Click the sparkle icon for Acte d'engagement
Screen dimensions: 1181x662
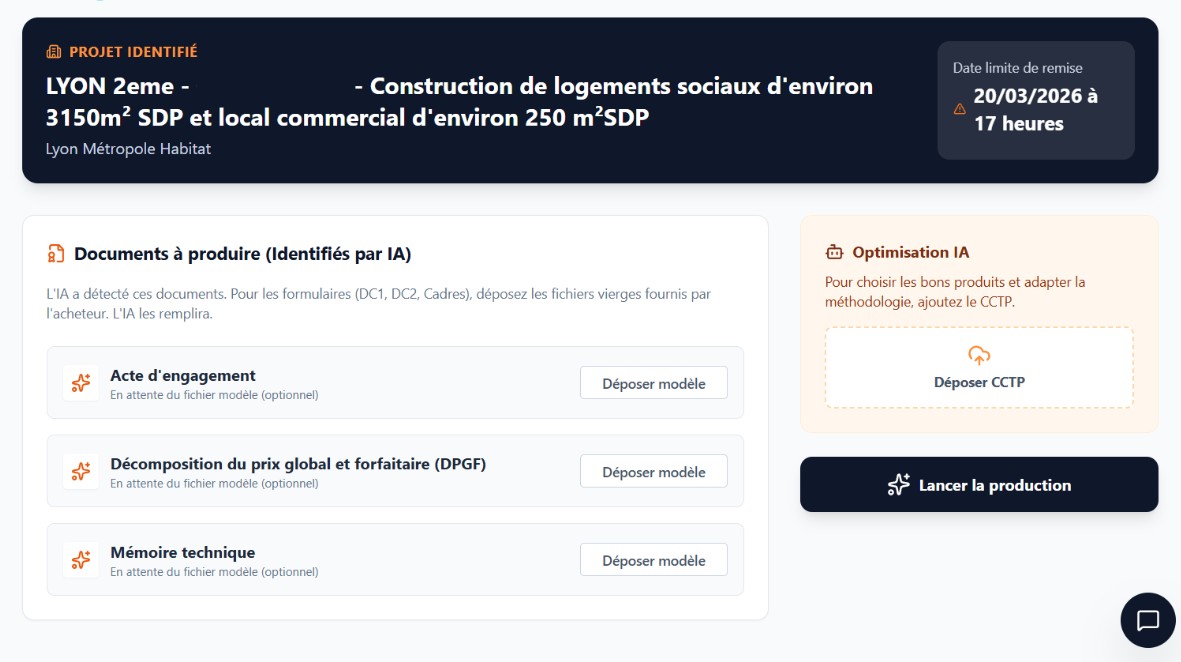[x=81, y=383]
